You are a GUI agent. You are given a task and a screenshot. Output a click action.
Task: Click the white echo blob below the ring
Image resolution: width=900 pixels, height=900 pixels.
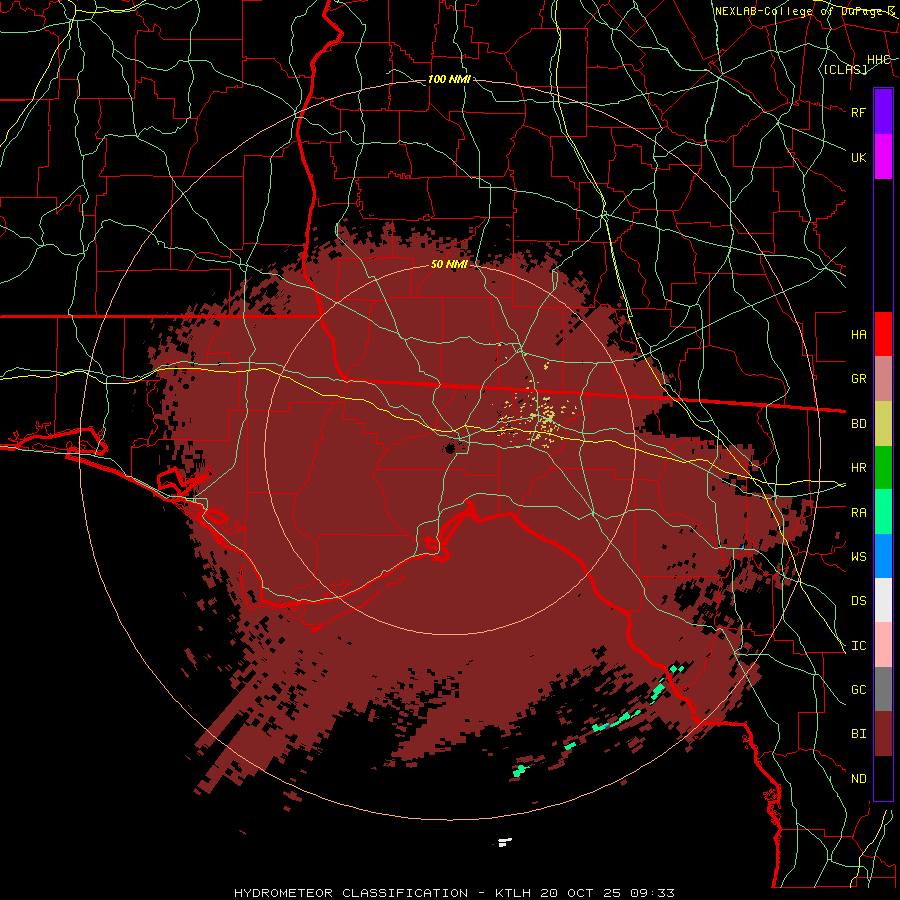click(505, 842)
